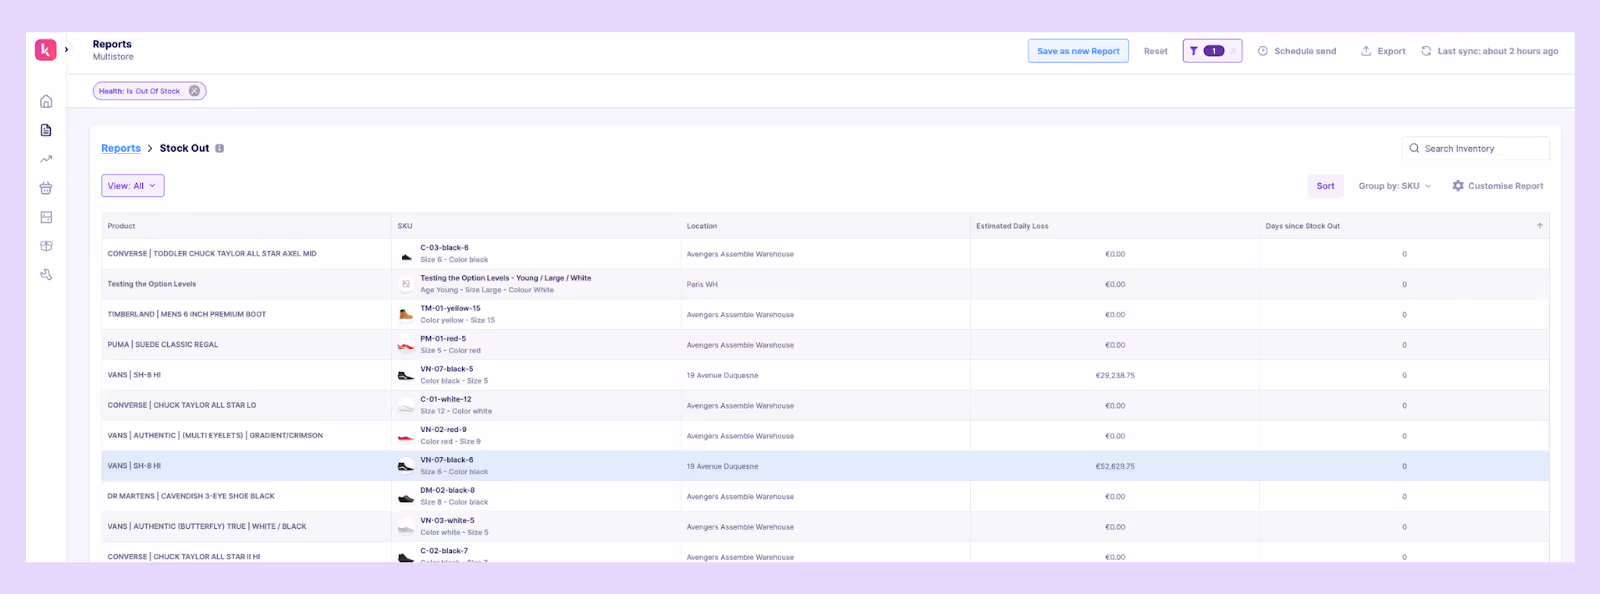Click the €52,629.75 daily loss value
1600x594 pixels.
tap(1115, 466)
